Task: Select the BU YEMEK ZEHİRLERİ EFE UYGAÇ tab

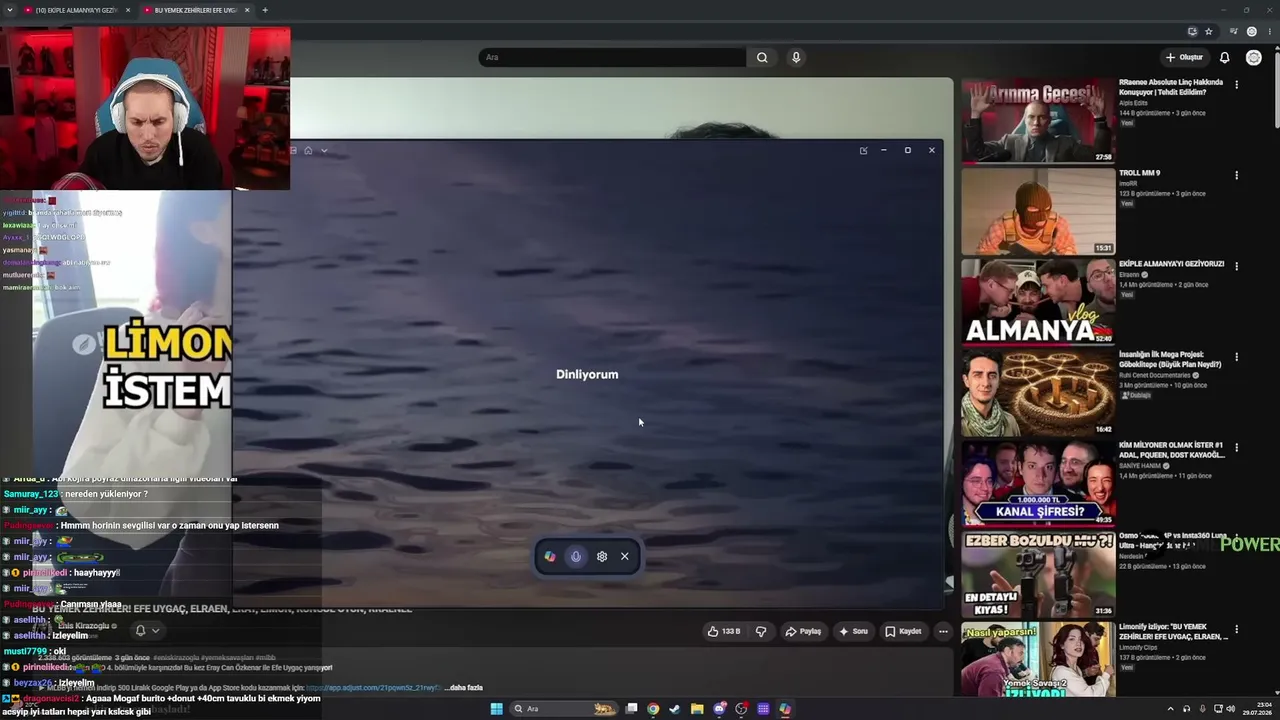Action: [194, 10]
